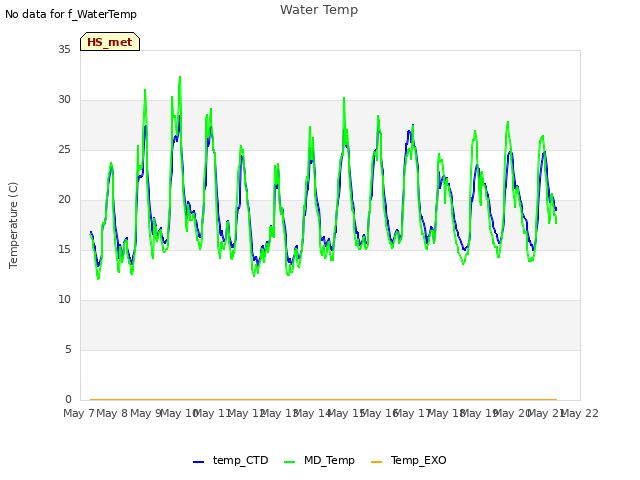Click the y-axis value 30
Image resolution: width=640 pixels, height=480 pixels.
64,100
